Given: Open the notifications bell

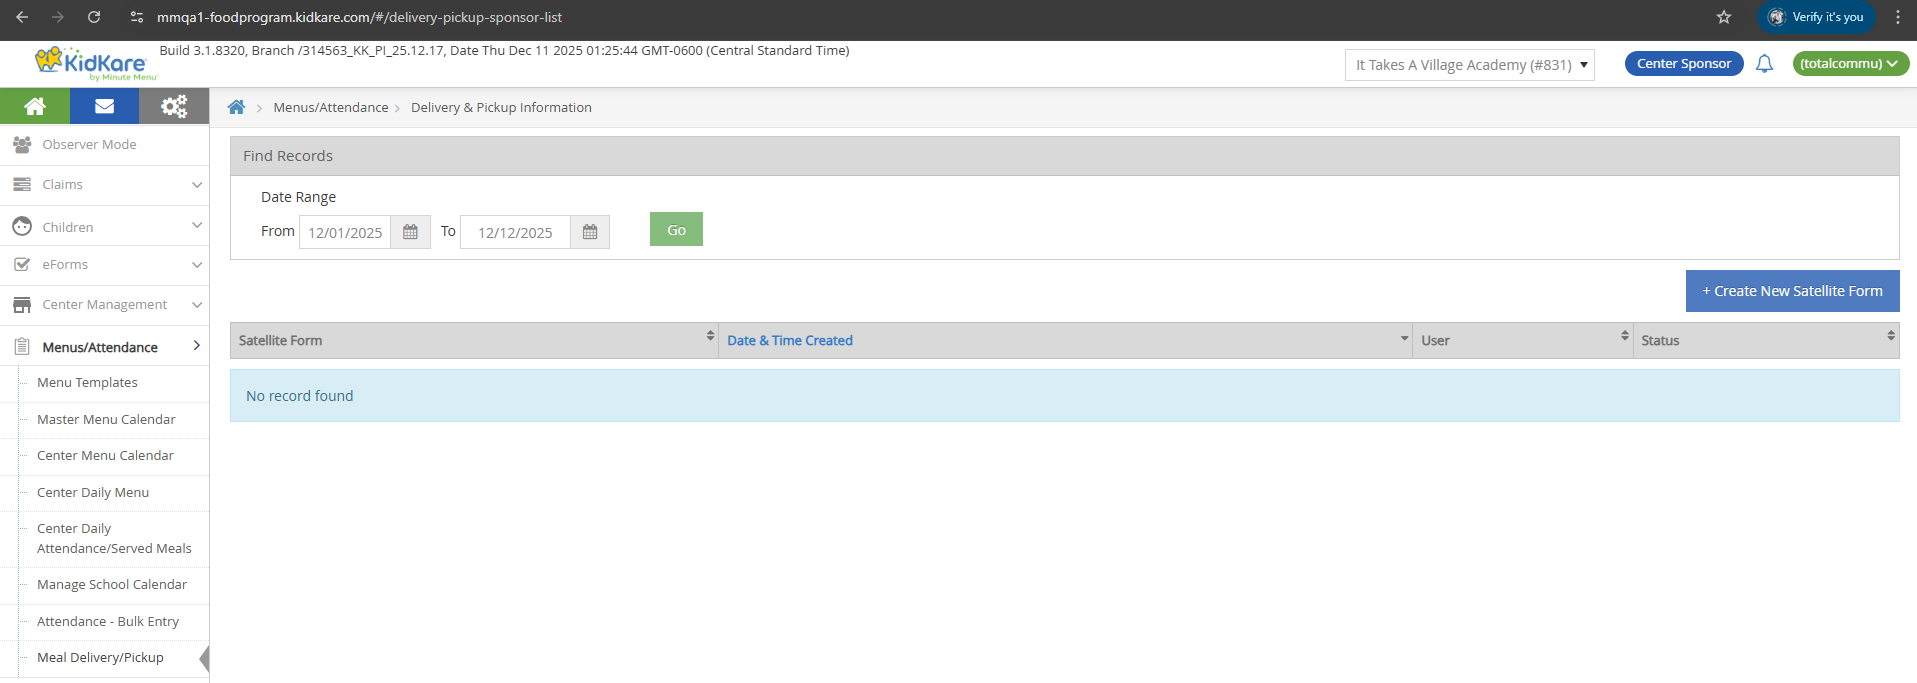Looking at the screenshot, I should click(1764, 64).
